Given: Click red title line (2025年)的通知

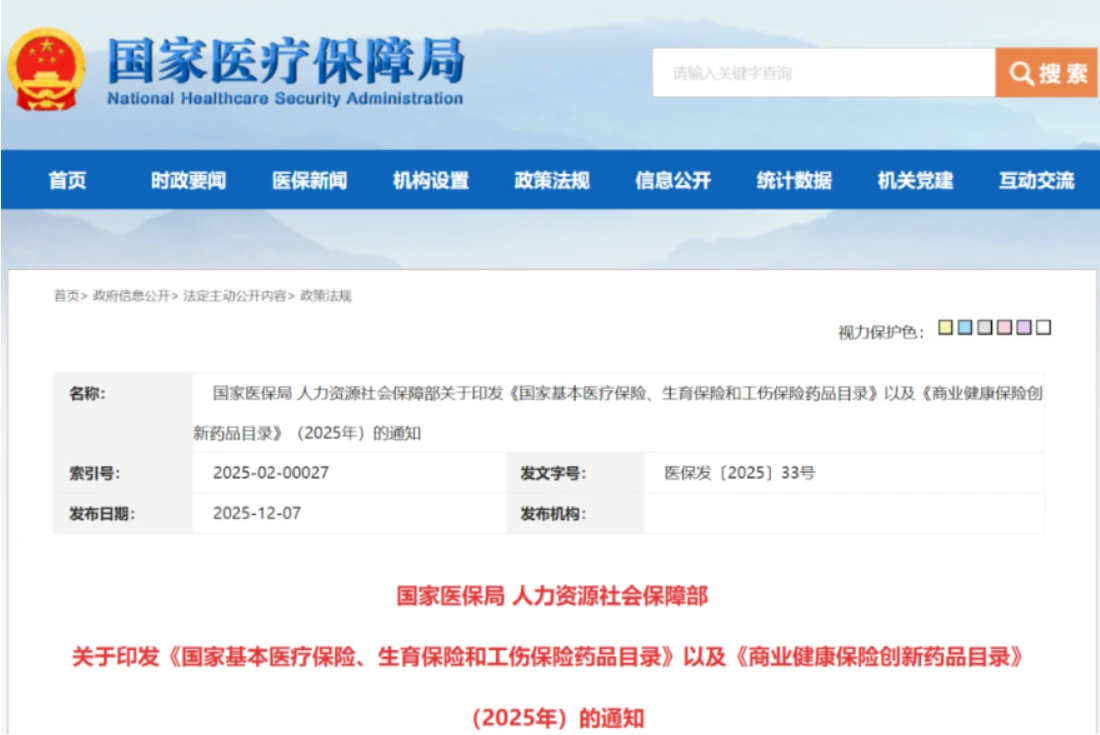Looking at the screenshot, I should click(558, 718).
